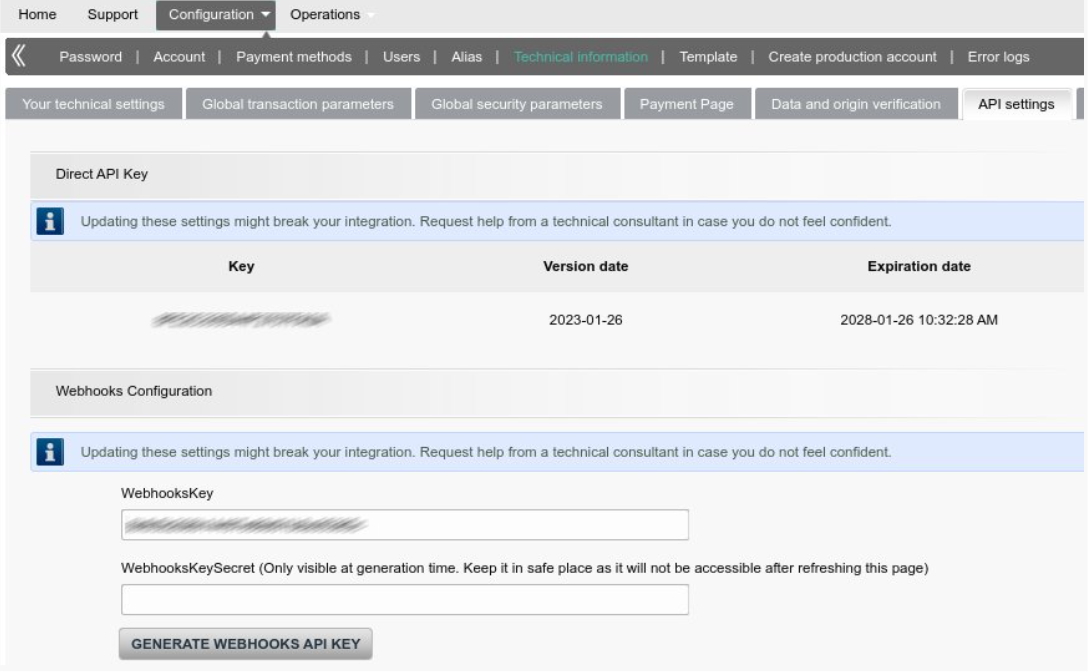The height and width of the screenshot is (672, 1088).
Task: Click info icon in Direct API Key notice
Action: point(46,221)
